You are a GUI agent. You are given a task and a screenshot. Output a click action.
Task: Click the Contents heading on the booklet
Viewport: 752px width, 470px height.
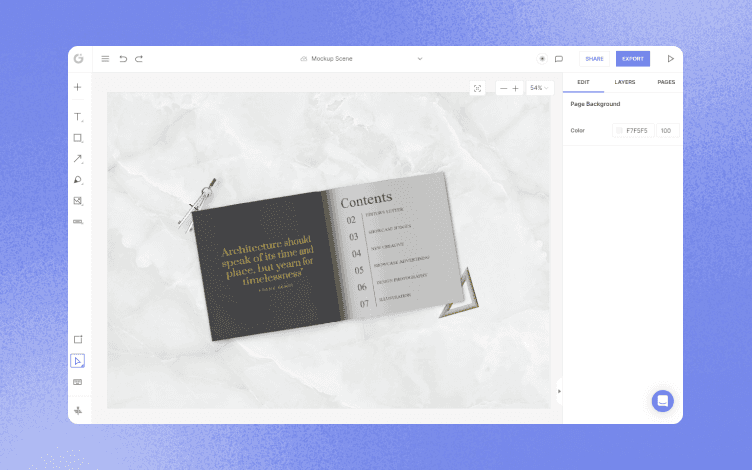pos(366,200)
